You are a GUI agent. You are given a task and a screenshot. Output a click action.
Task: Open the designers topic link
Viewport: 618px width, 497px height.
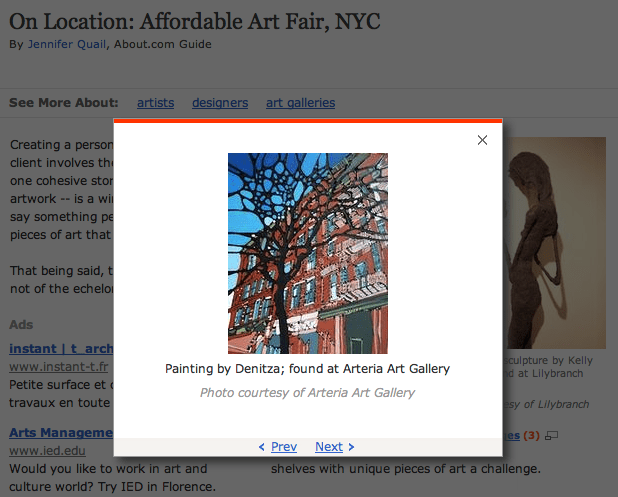click(220, 103)
